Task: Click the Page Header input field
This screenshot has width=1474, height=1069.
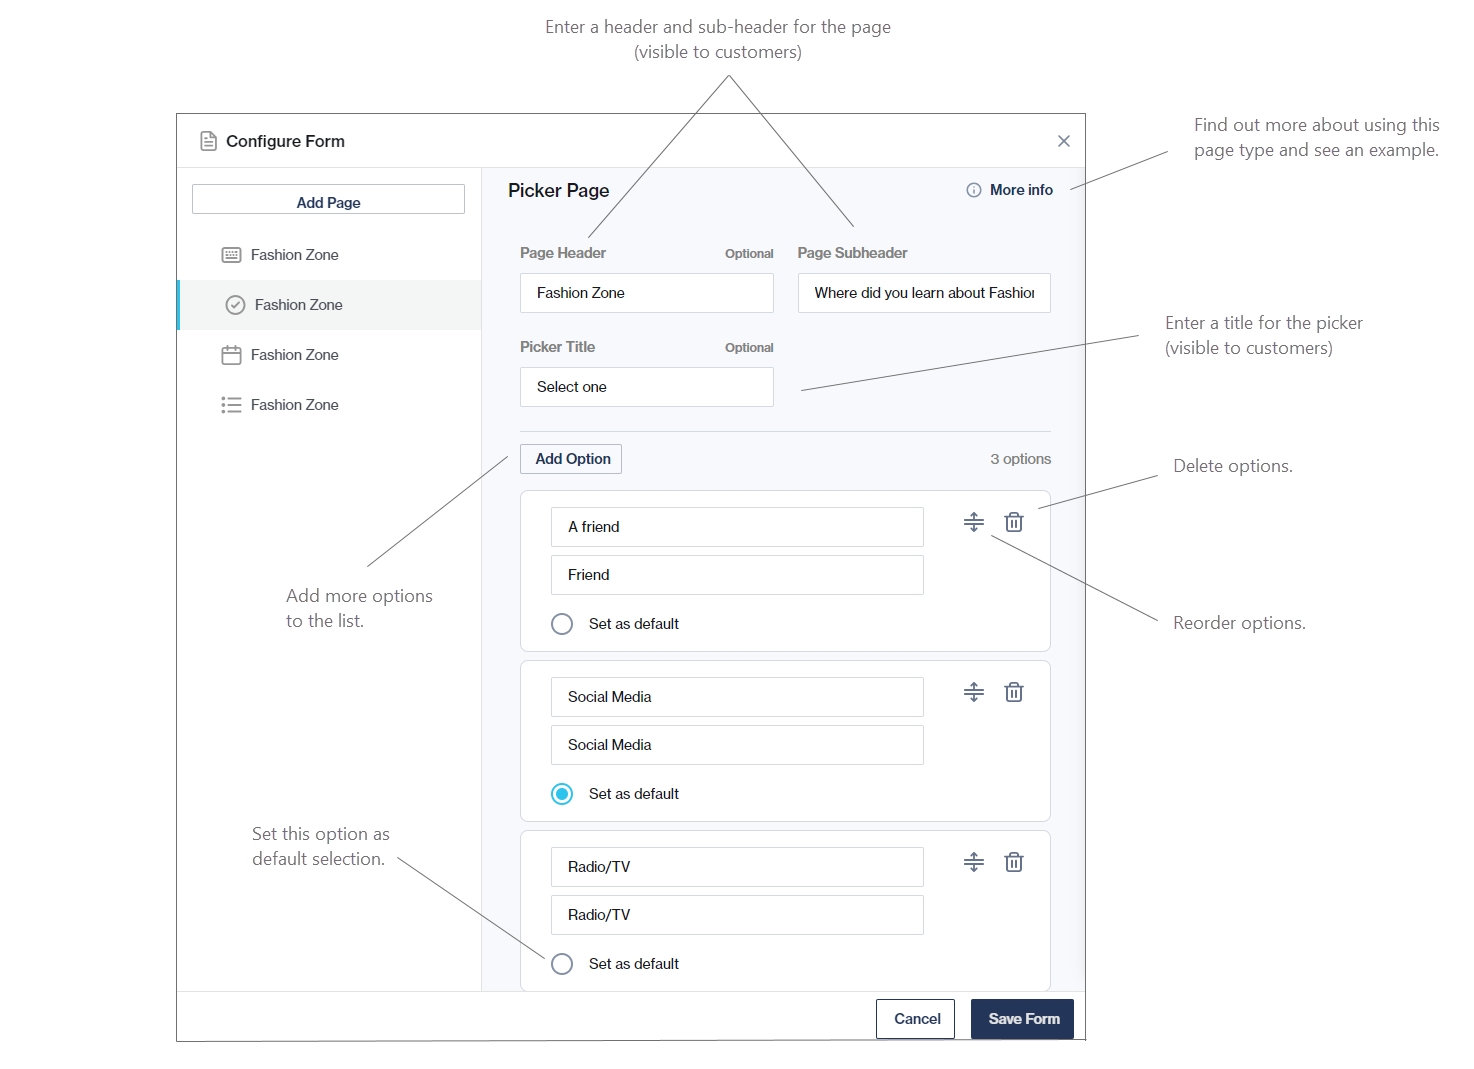Action: coord(646,293)
